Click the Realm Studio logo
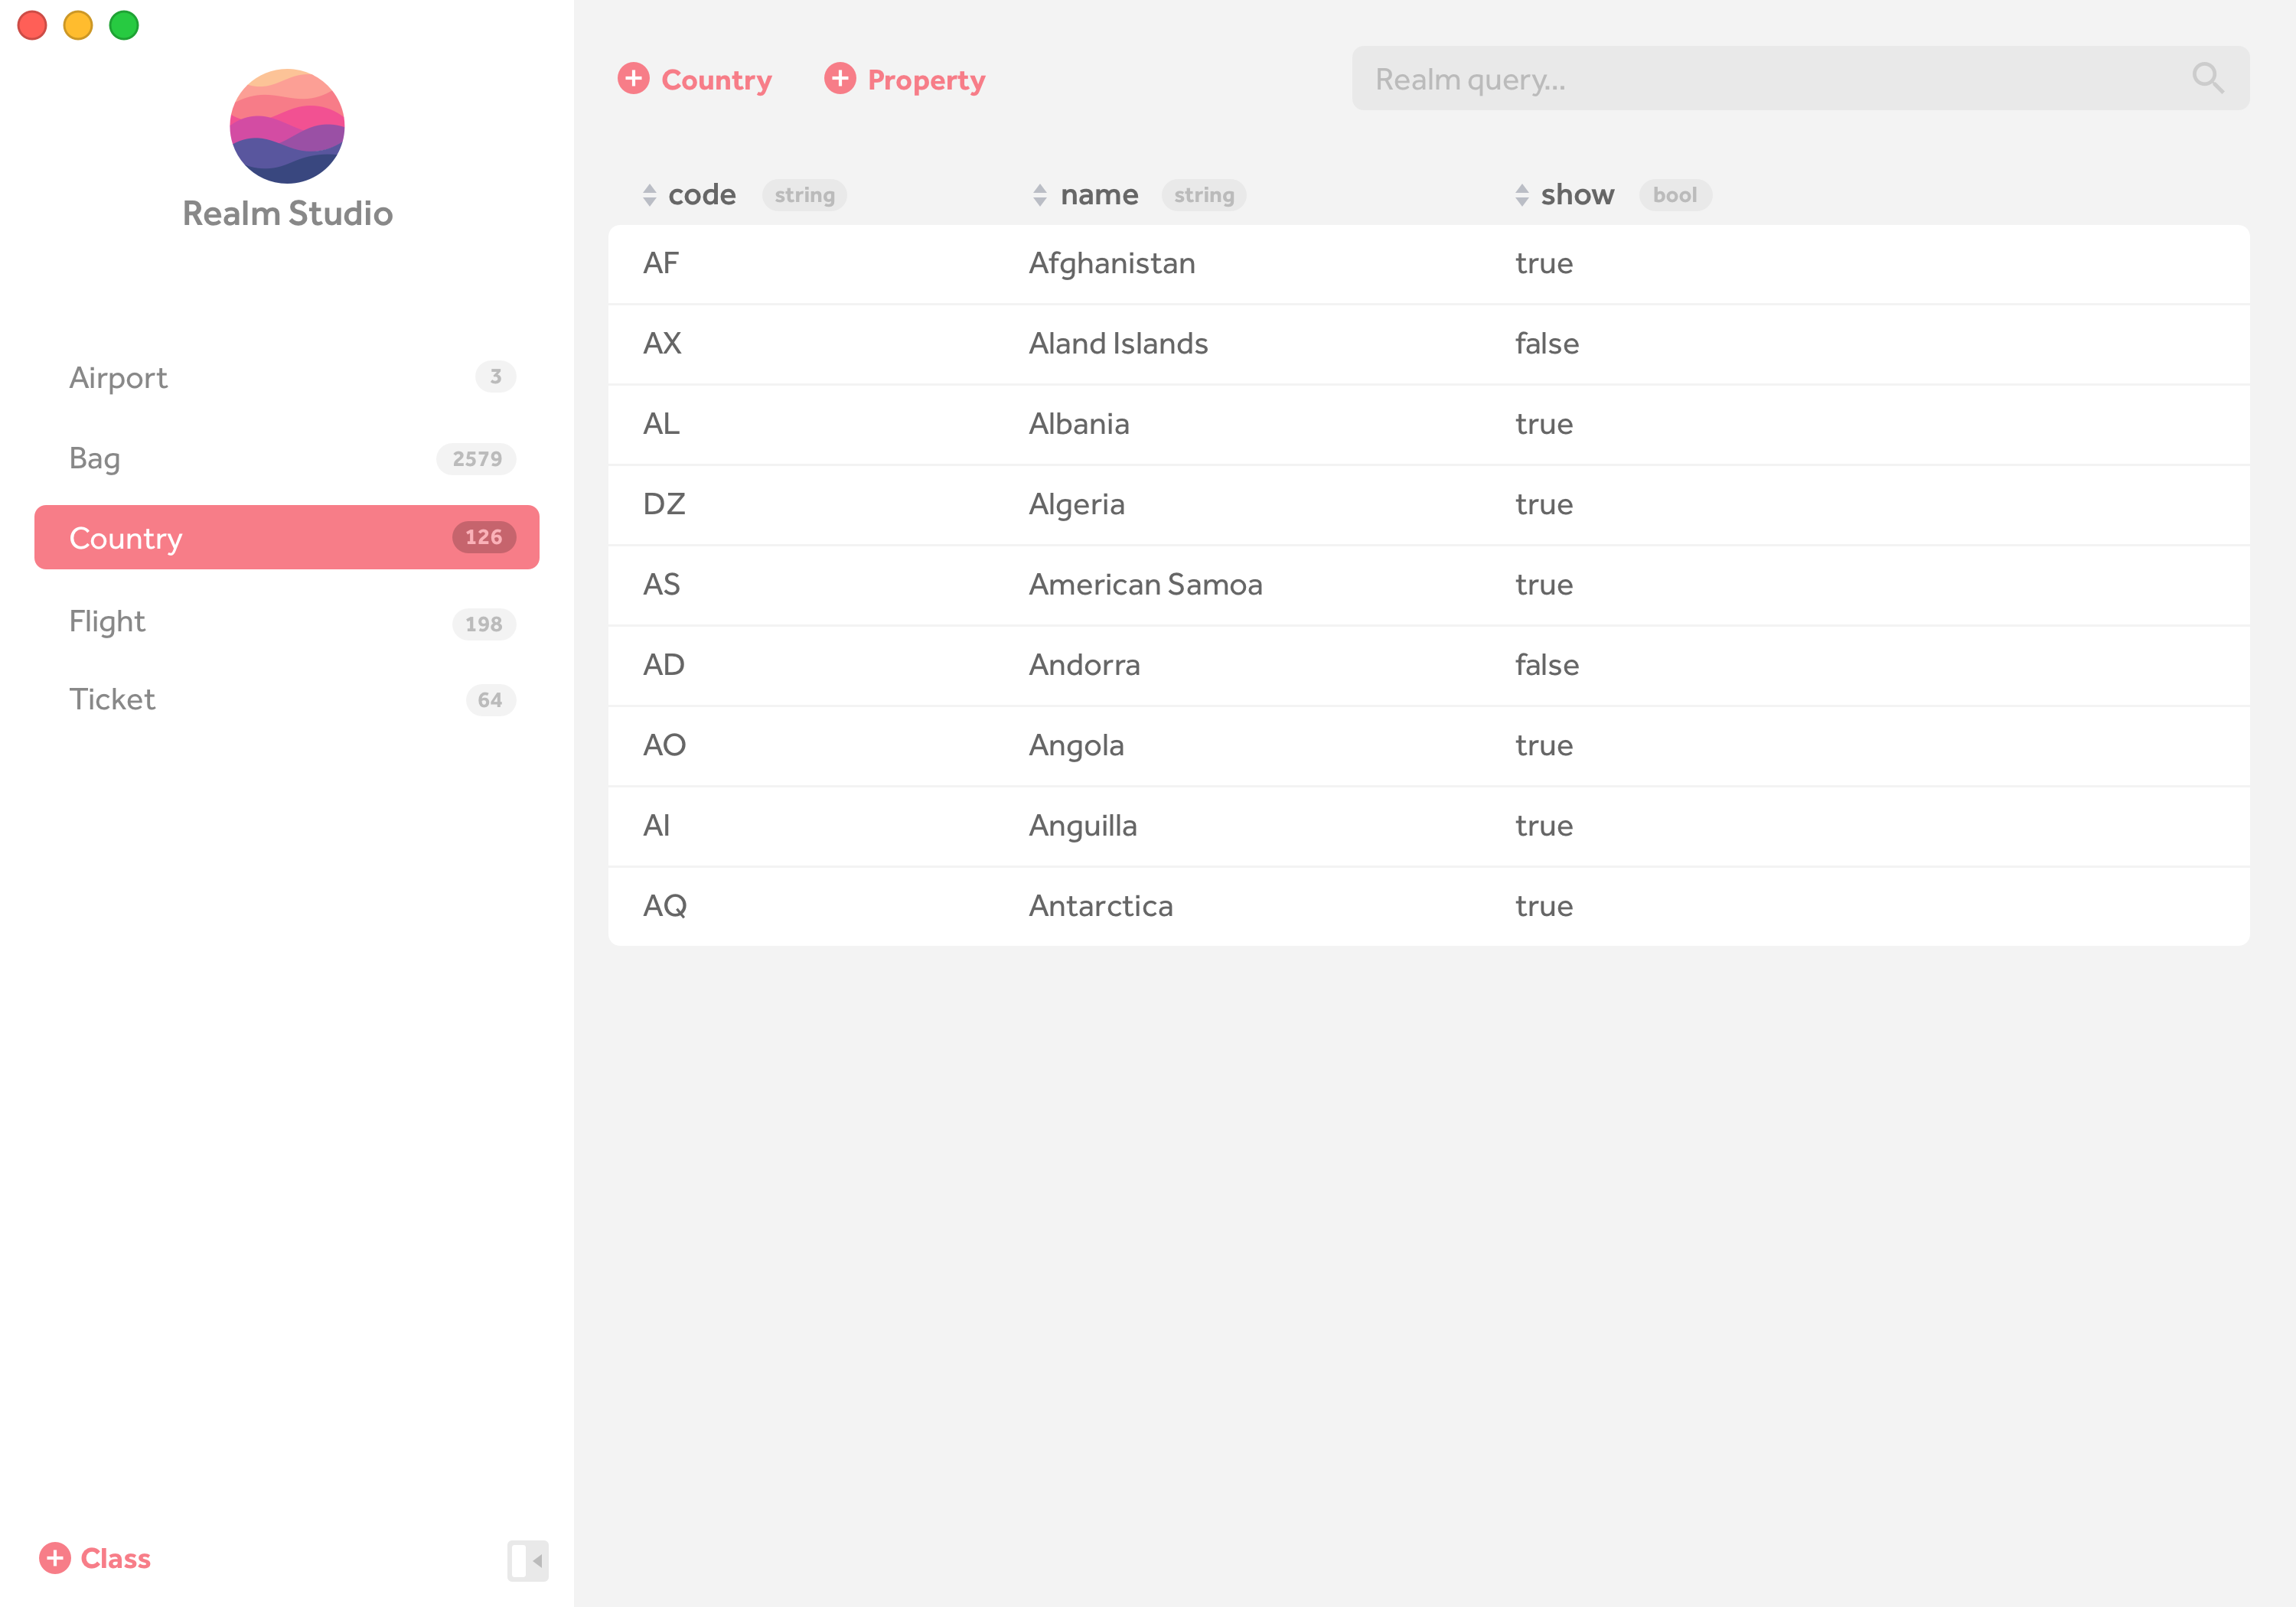The width and height of the screenshot is (2296, 1607). [287, 127]
